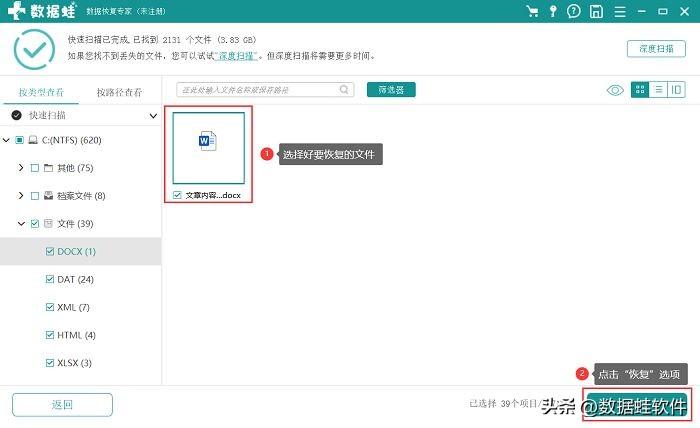This screenshot has height=428, width=700.
Task: Select the XML (7) label
Action: (73, 307)
